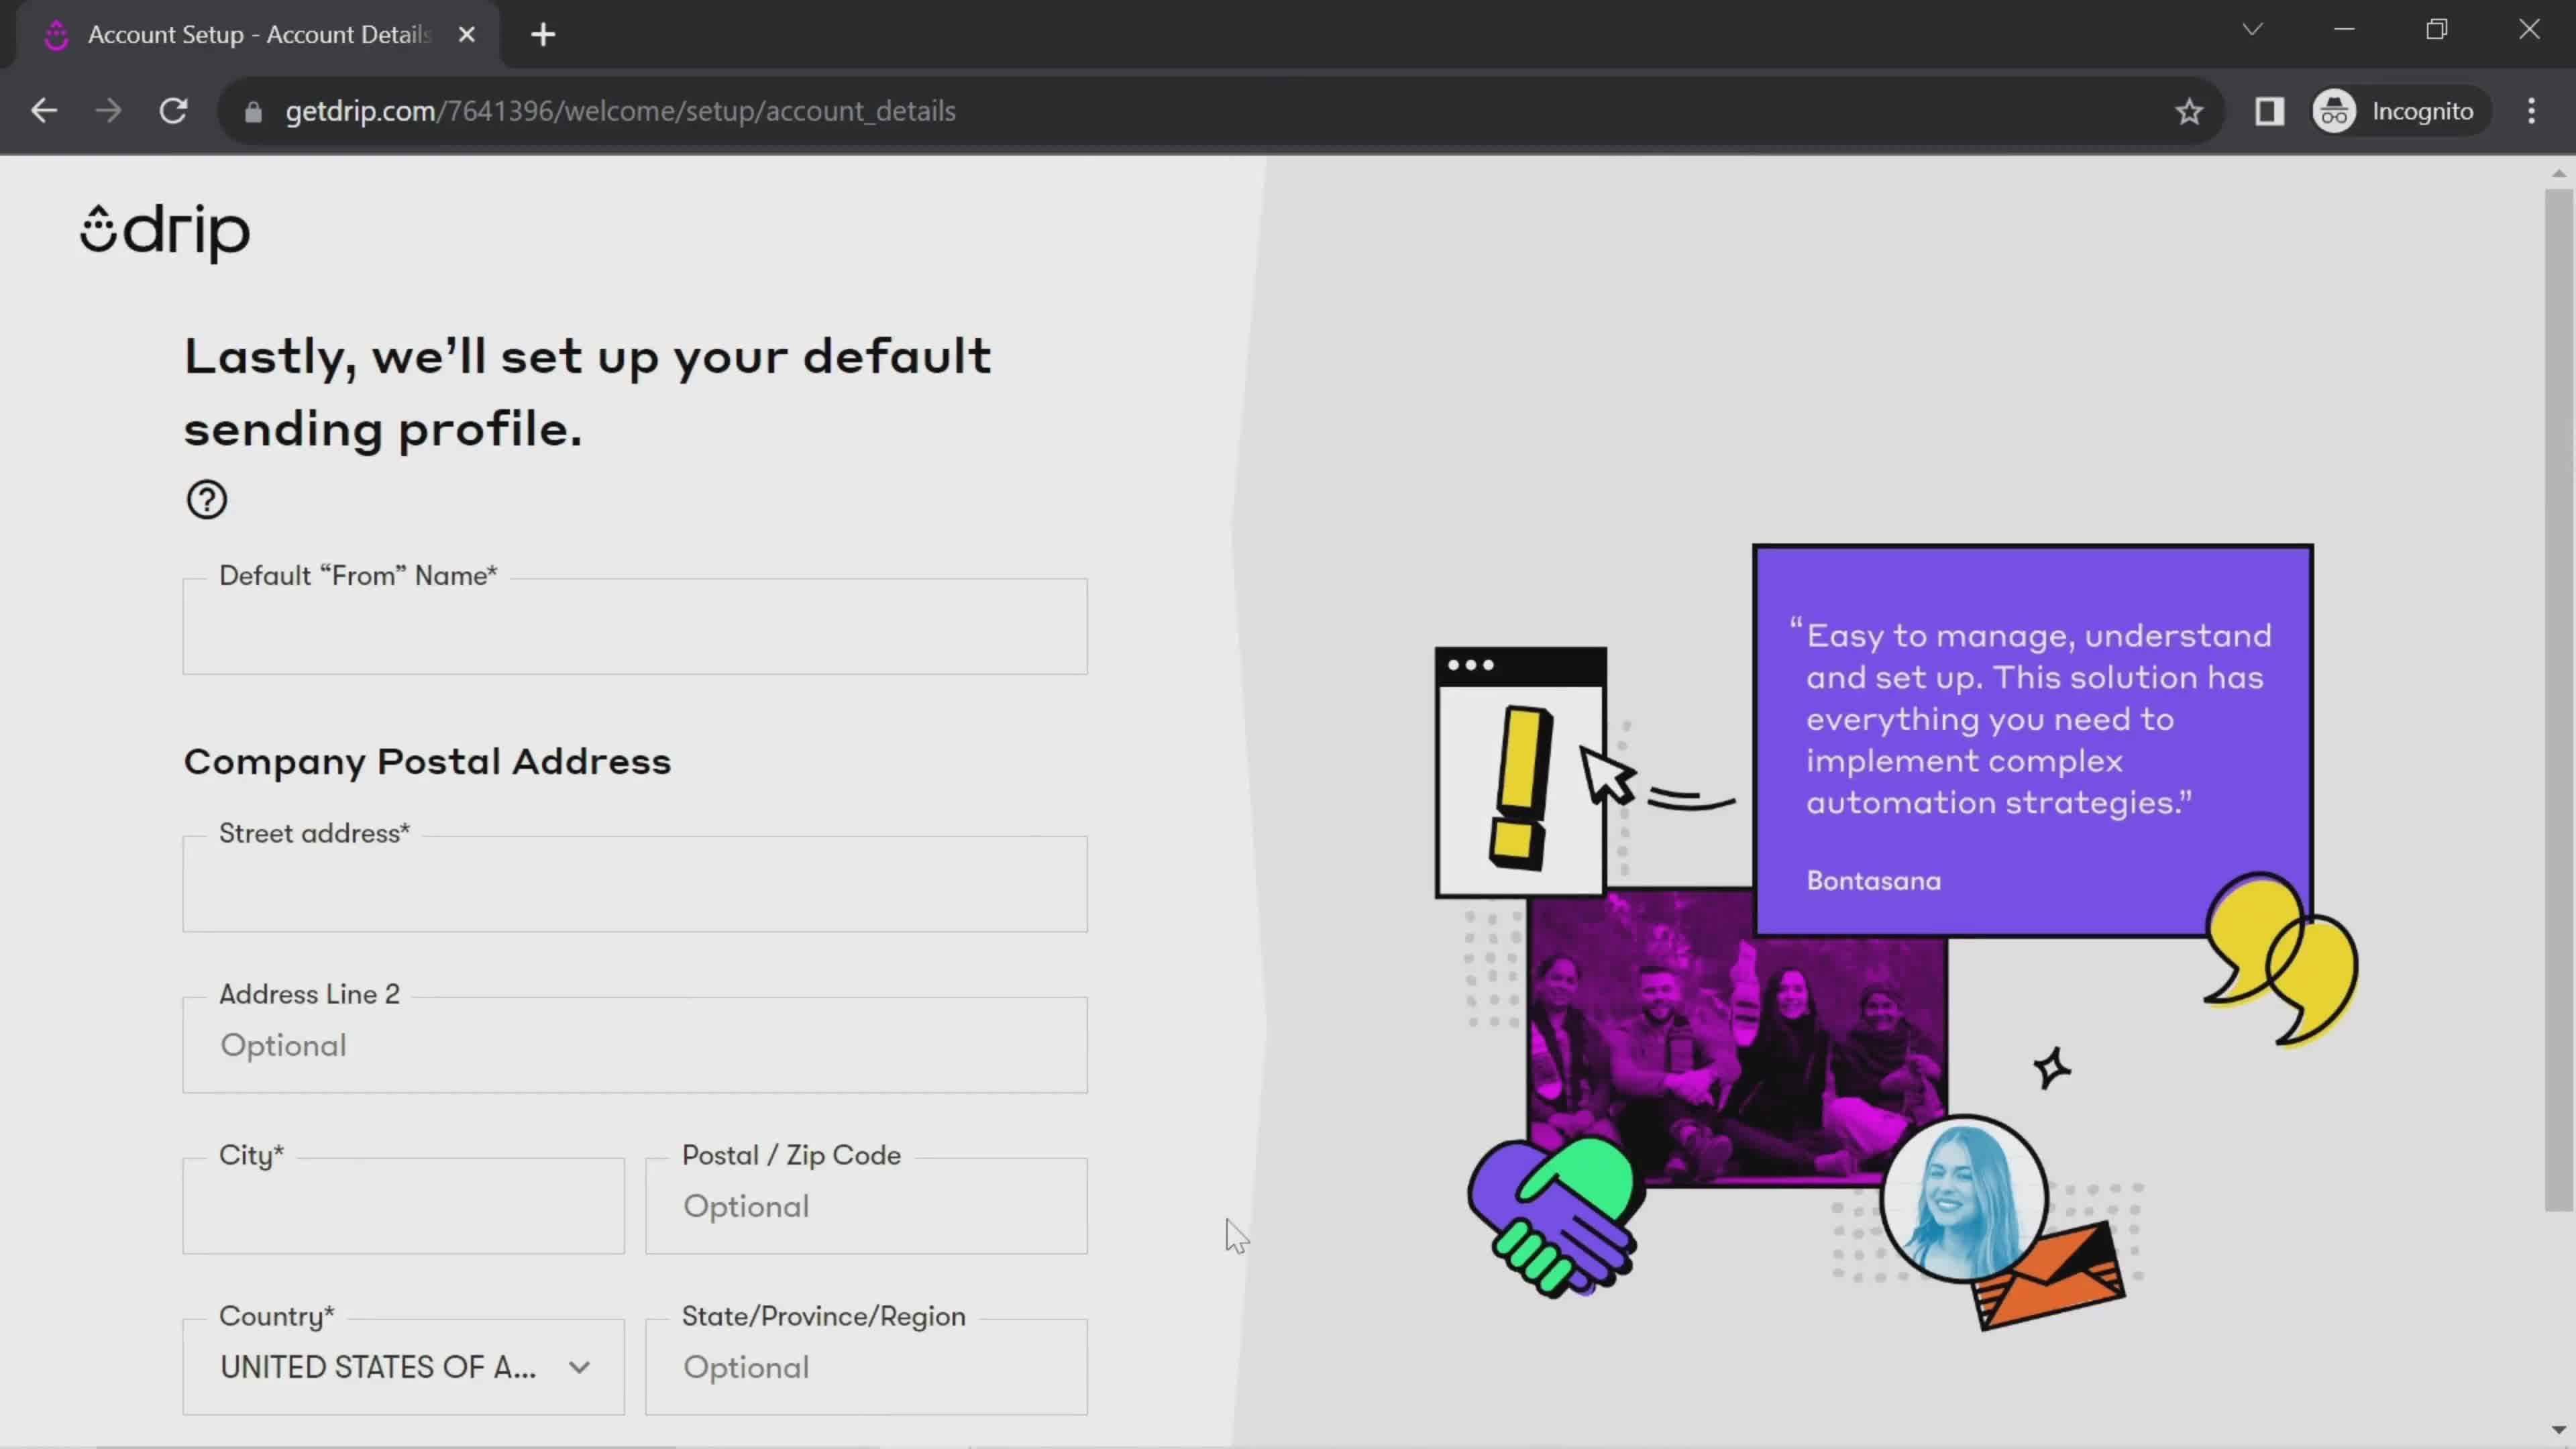Click the browser refresh icon
Screen dimensions: 2576x1449
[173, 110]
